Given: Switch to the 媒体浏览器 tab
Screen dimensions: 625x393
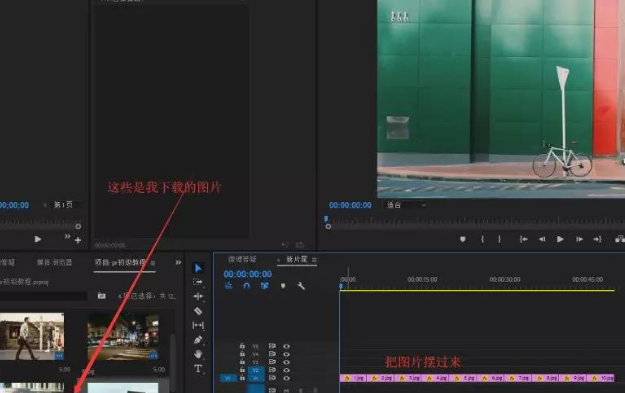Looking at the screenshot, I should tap(54, 262).
